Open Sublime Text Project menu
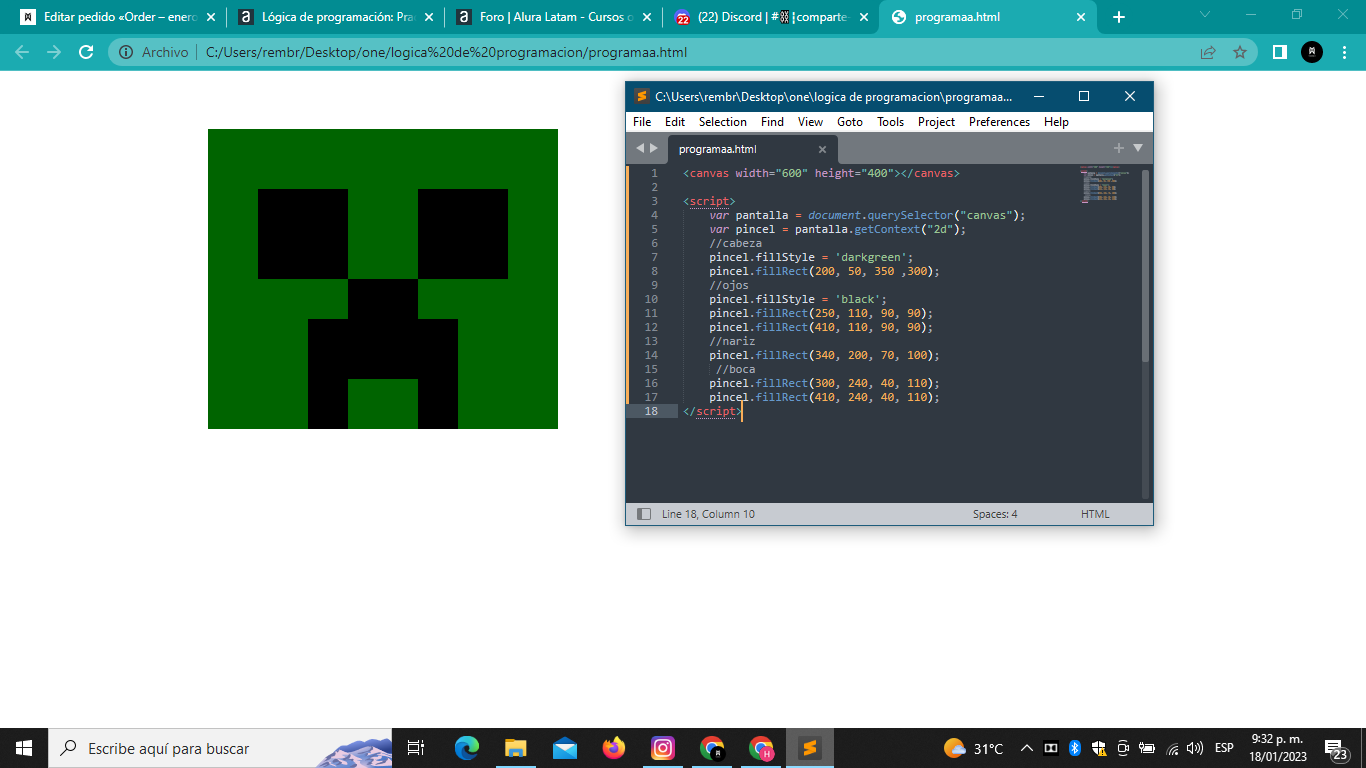1366x768 pixels. pyautogui.click(x=936, y=122)
